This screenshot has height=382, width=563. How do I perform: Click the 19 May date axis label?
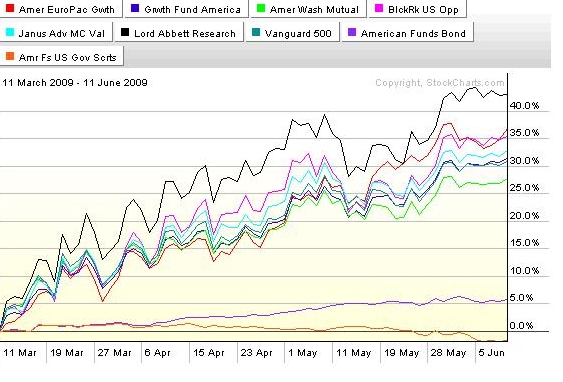click(401, 353)
